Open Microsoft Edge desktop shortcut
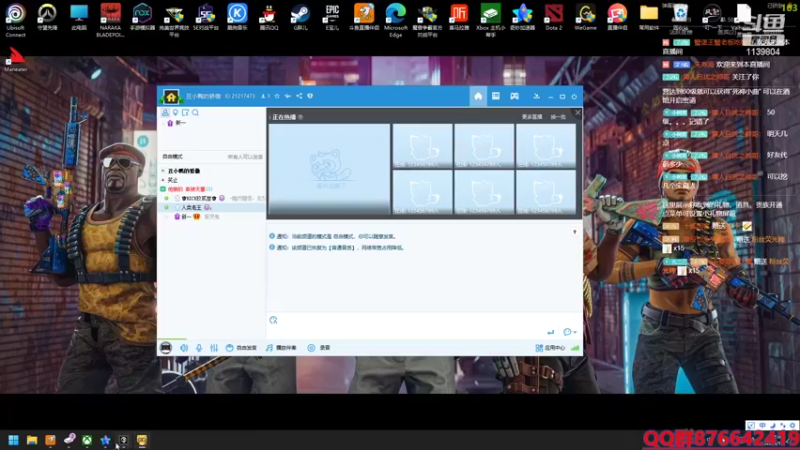The width and height of the screenshot is (800, 450). (396, 20)
